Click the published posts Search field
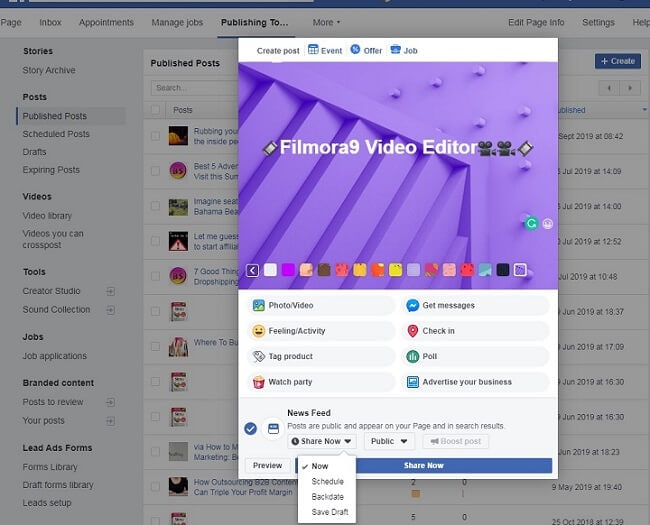The image size is (650, 525). (x=195, y=88)
